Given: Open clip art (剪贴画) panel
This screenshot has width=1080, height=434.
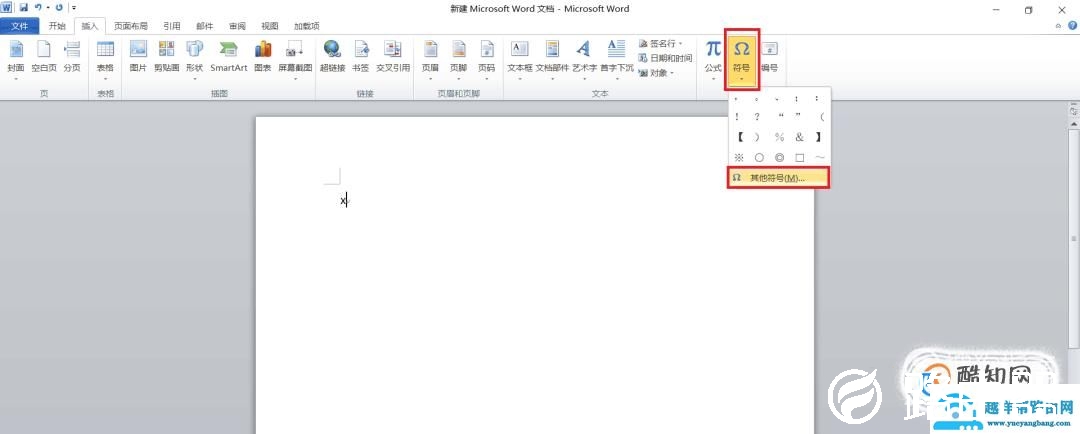Looking at the screenshot, I should pyautogui.click(x=167, y=58).
